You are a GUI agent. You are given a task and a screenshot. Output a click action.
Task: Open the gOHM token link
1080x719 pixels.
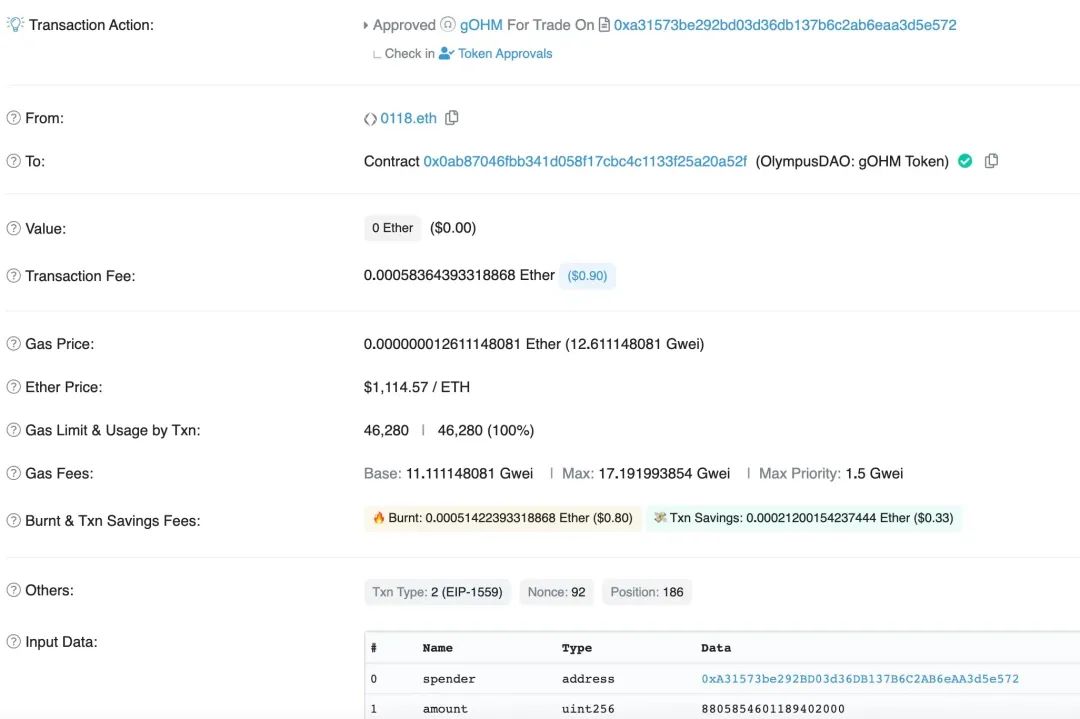[481, 25]
